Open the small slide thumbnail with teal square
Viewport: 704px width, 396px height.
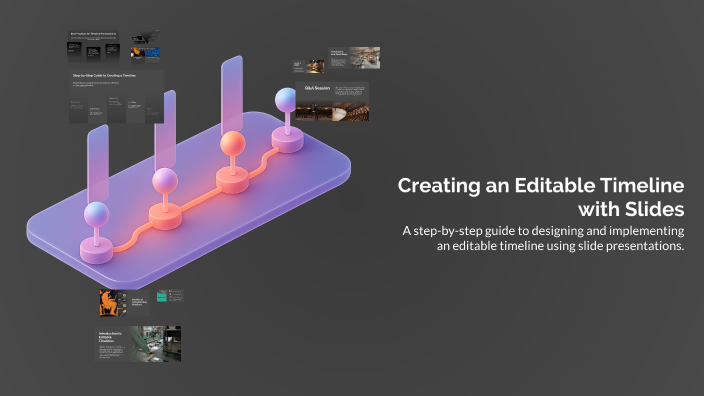click(170, 296)
